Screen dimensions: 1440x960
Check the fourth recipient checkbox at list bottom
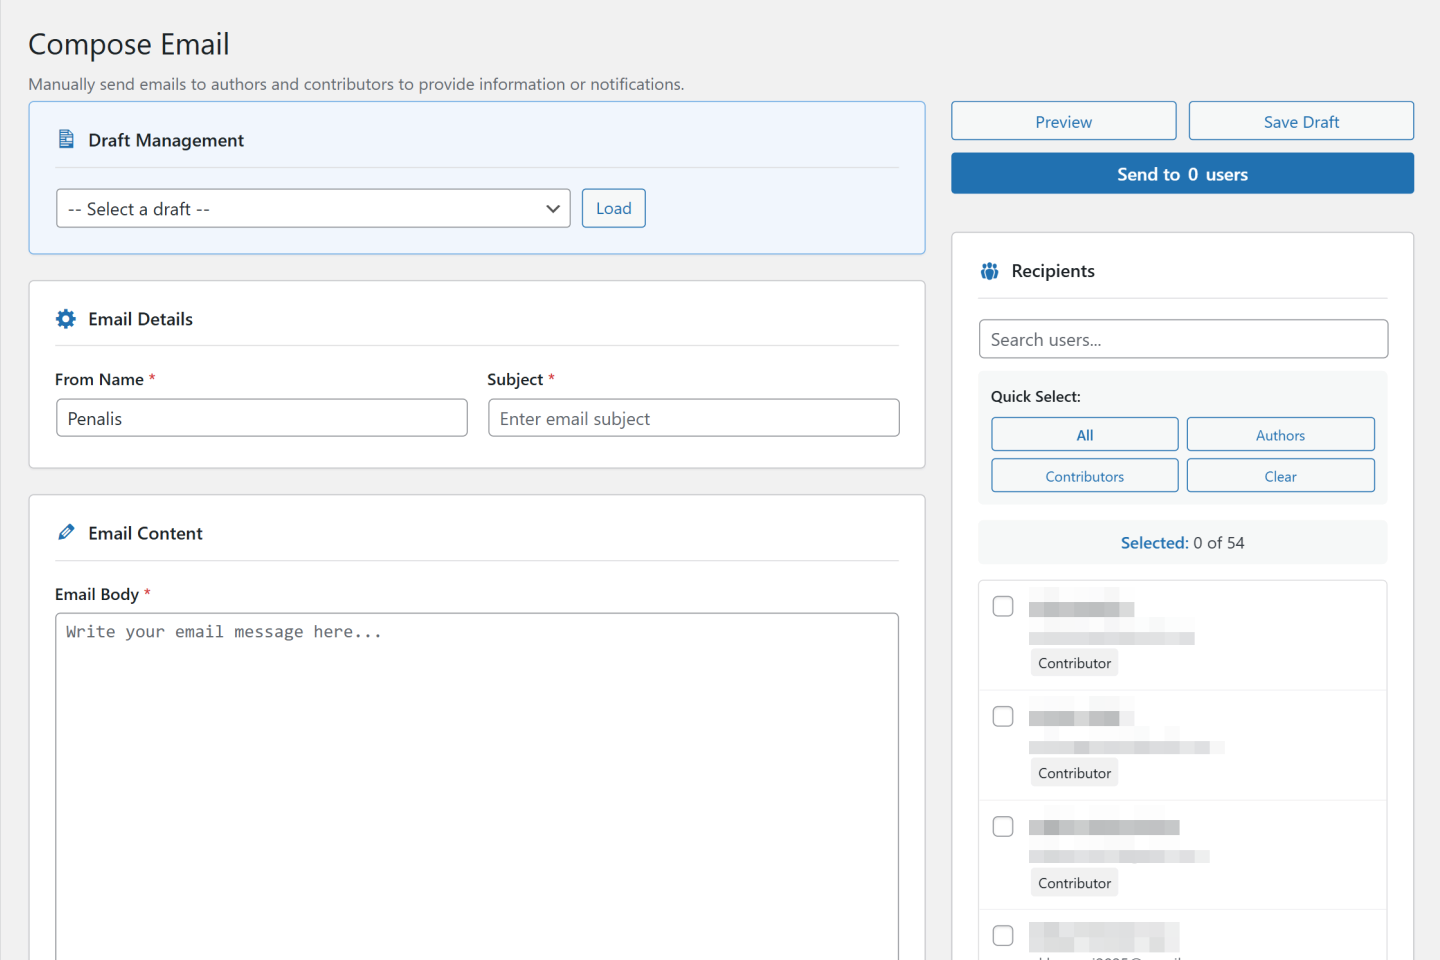pyautogui.click(x=1003, y=935)
